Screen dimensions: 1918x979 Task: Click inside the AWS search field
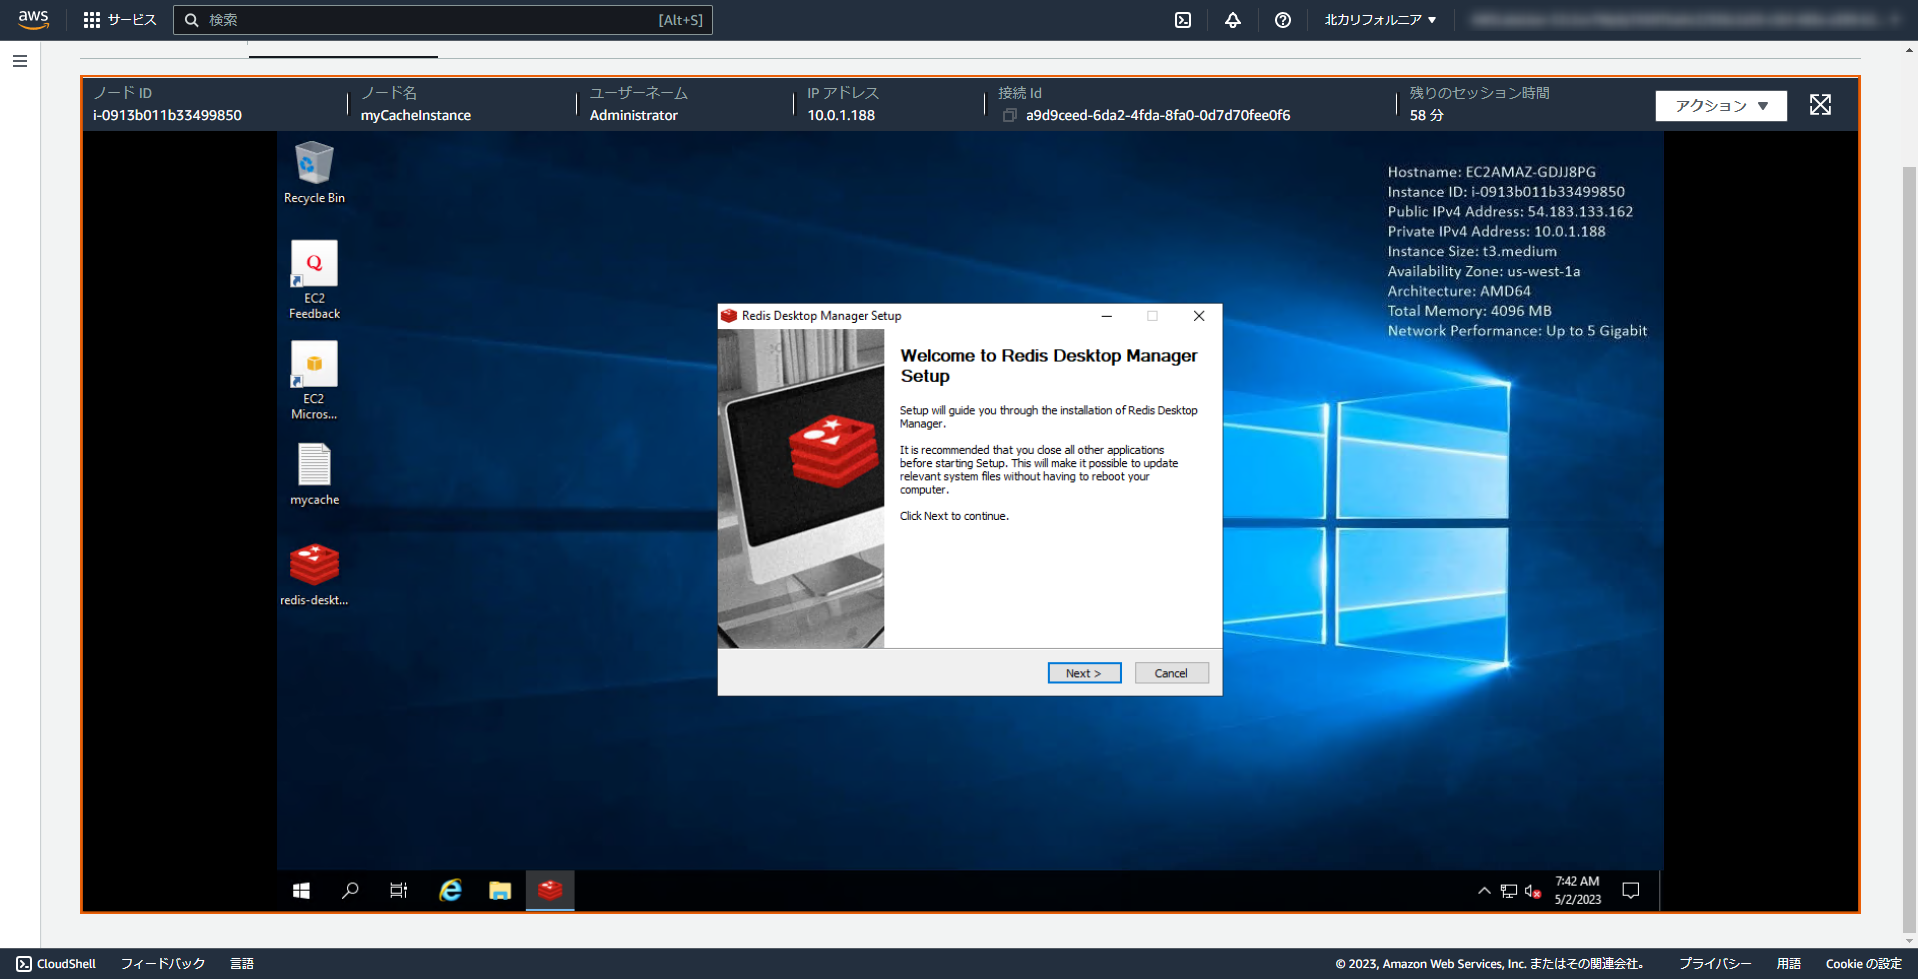coord(440,19)
